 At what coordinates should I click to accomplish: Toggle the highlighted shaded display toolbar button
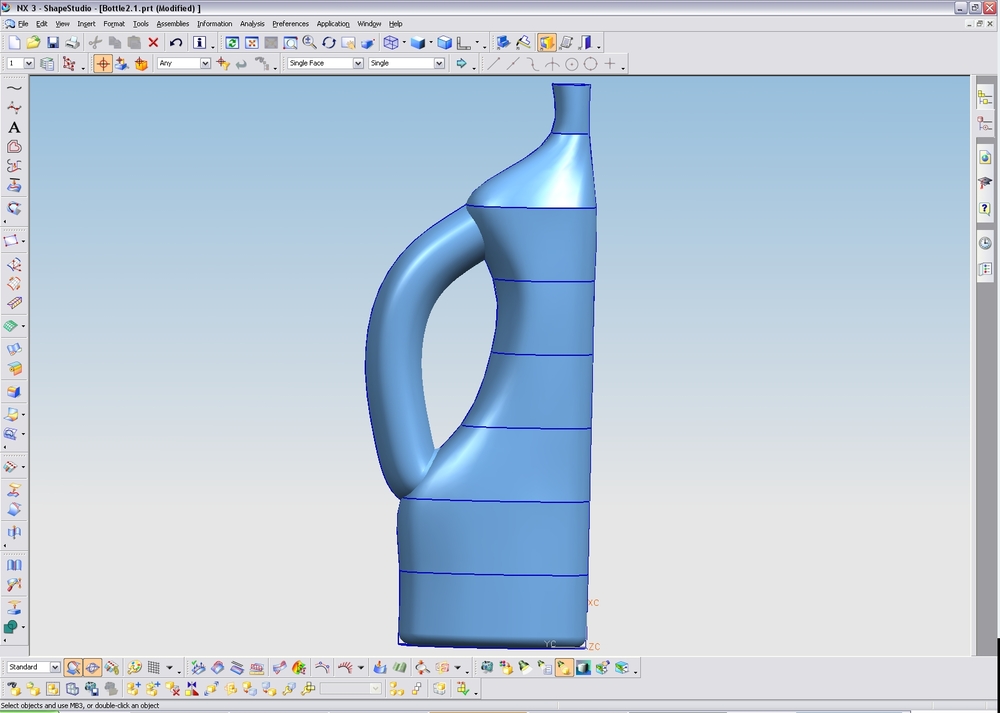[x=547, y=43]
